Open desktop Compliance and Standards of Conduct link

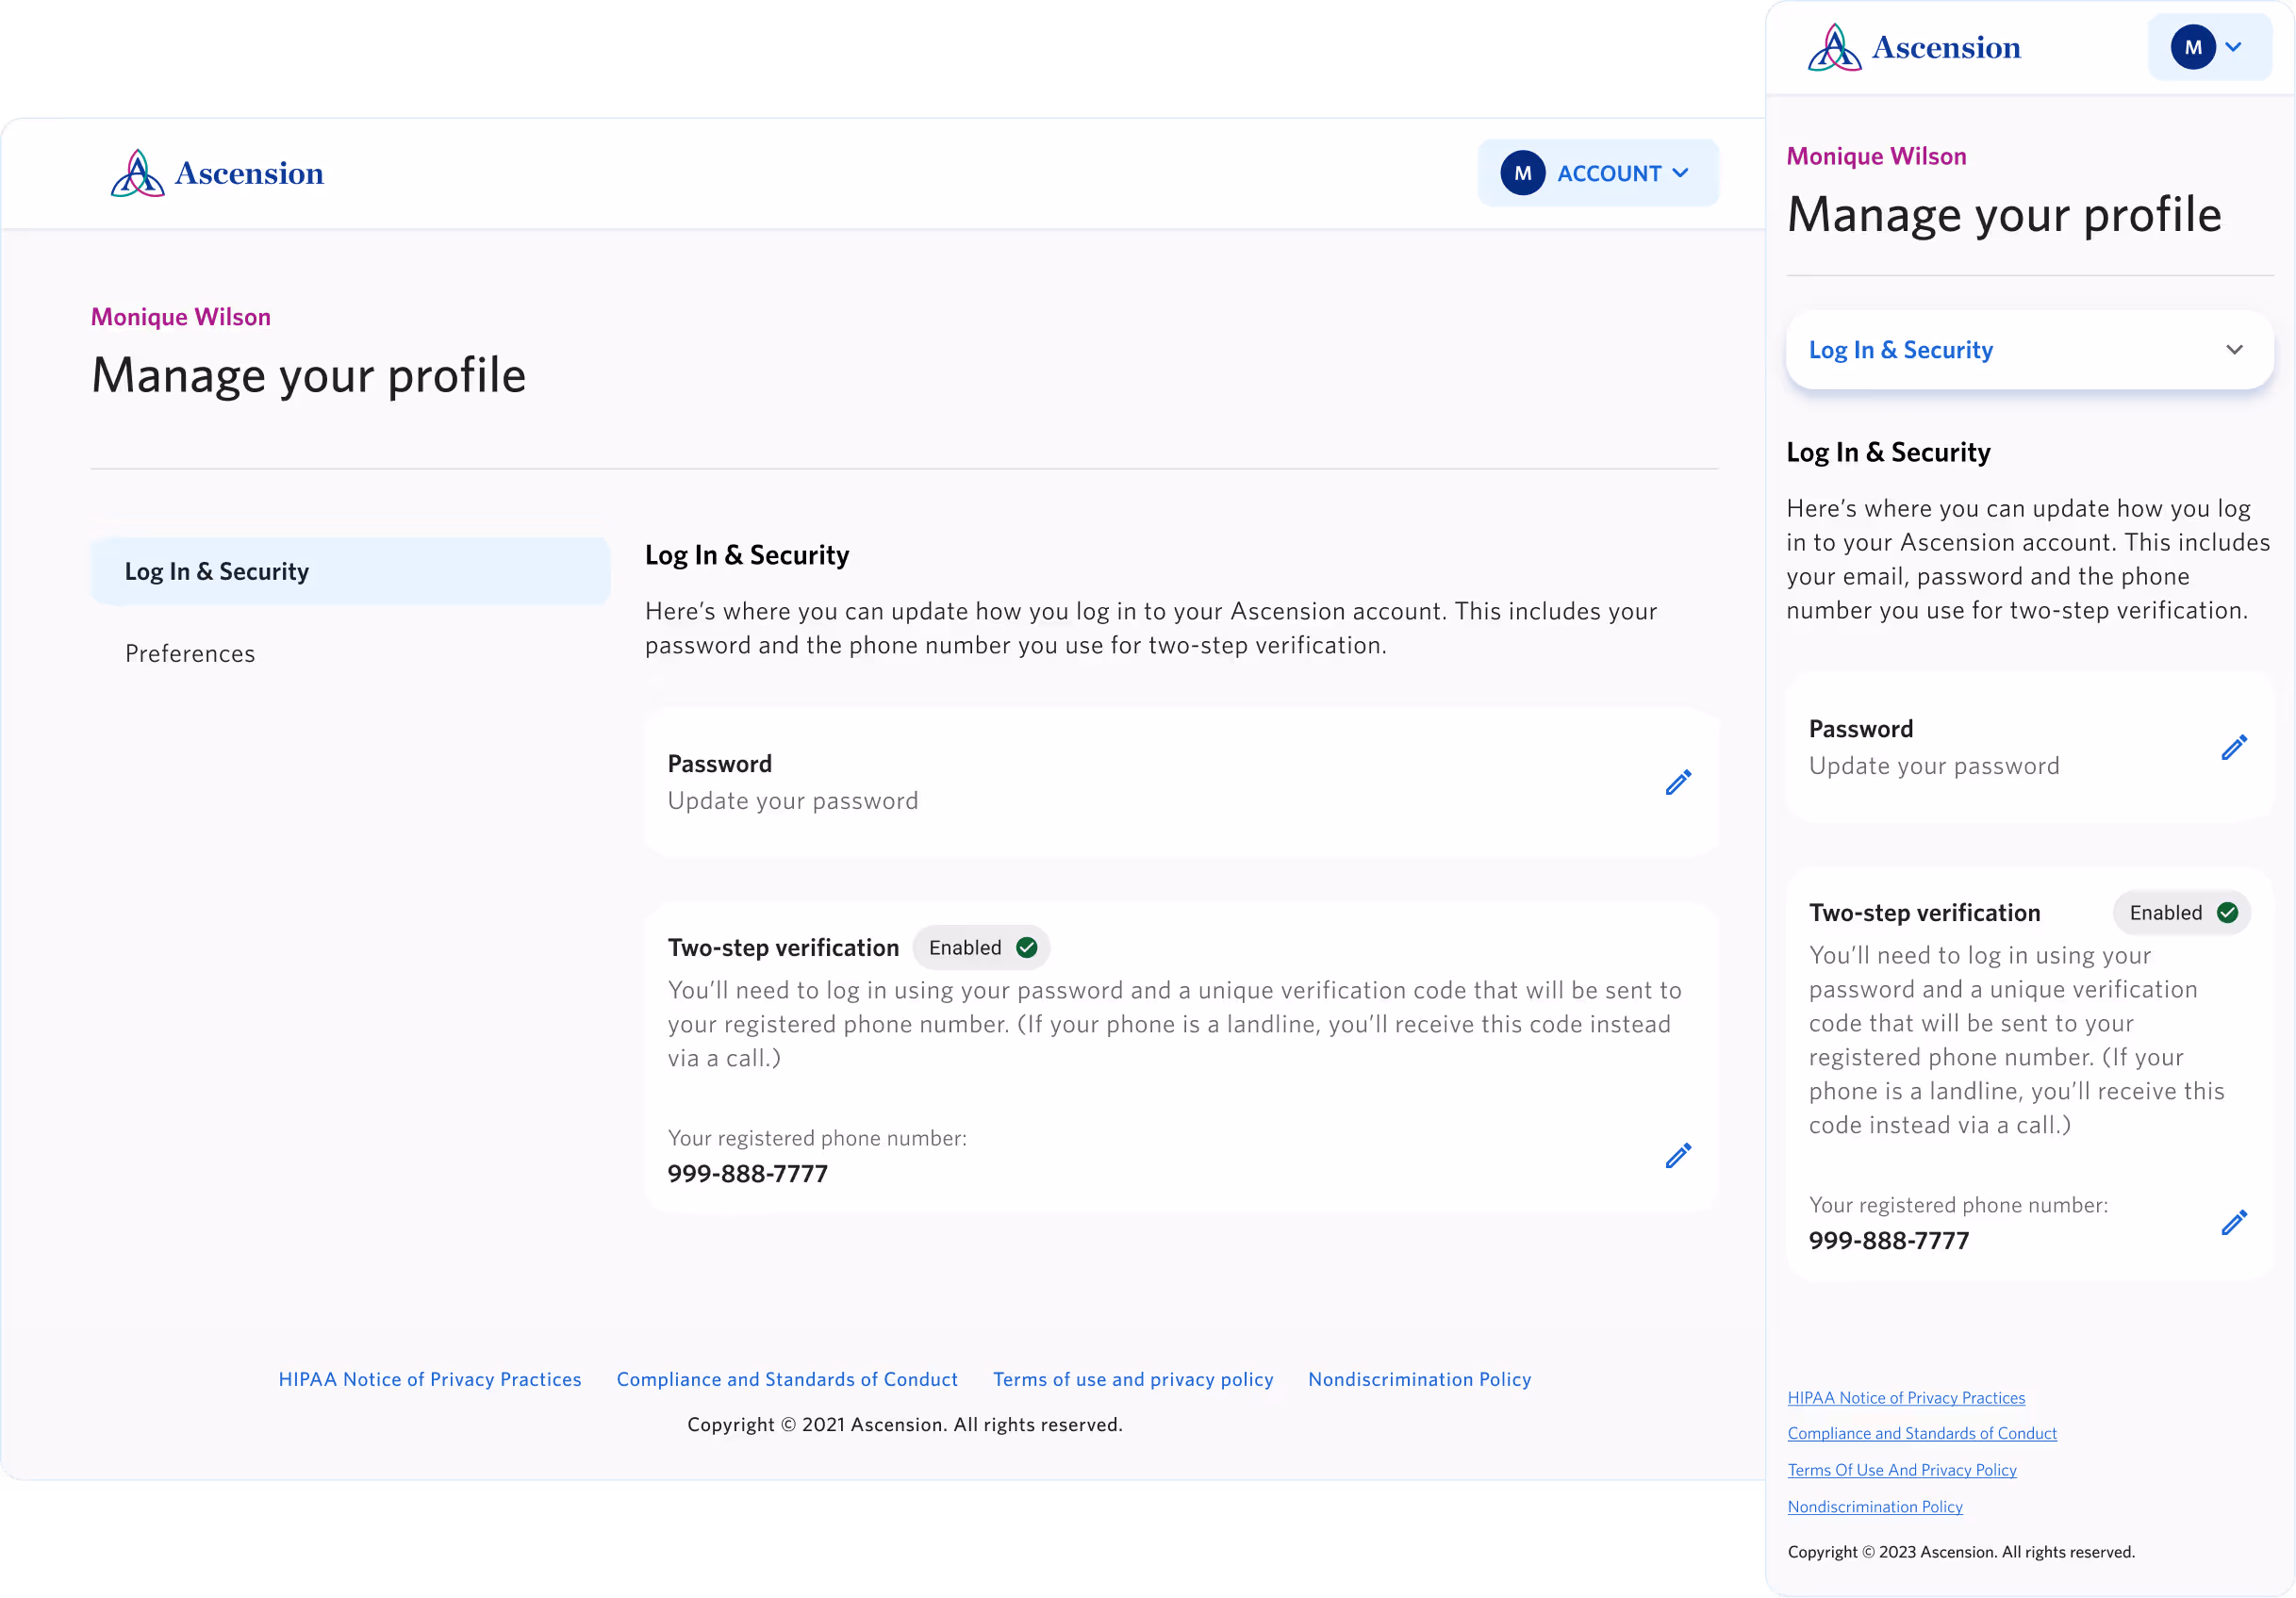point(787,1379)
